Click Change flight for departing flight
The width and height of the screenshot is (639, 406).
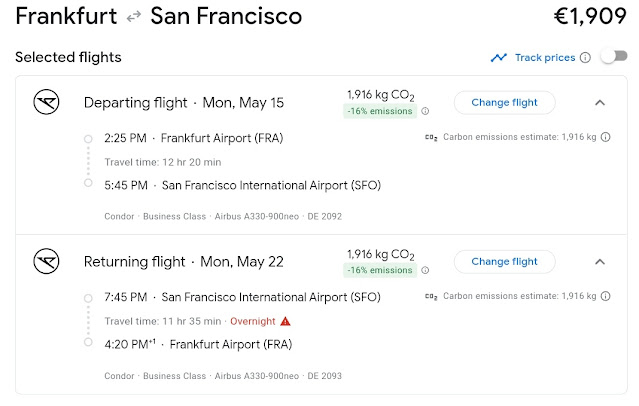504,102
